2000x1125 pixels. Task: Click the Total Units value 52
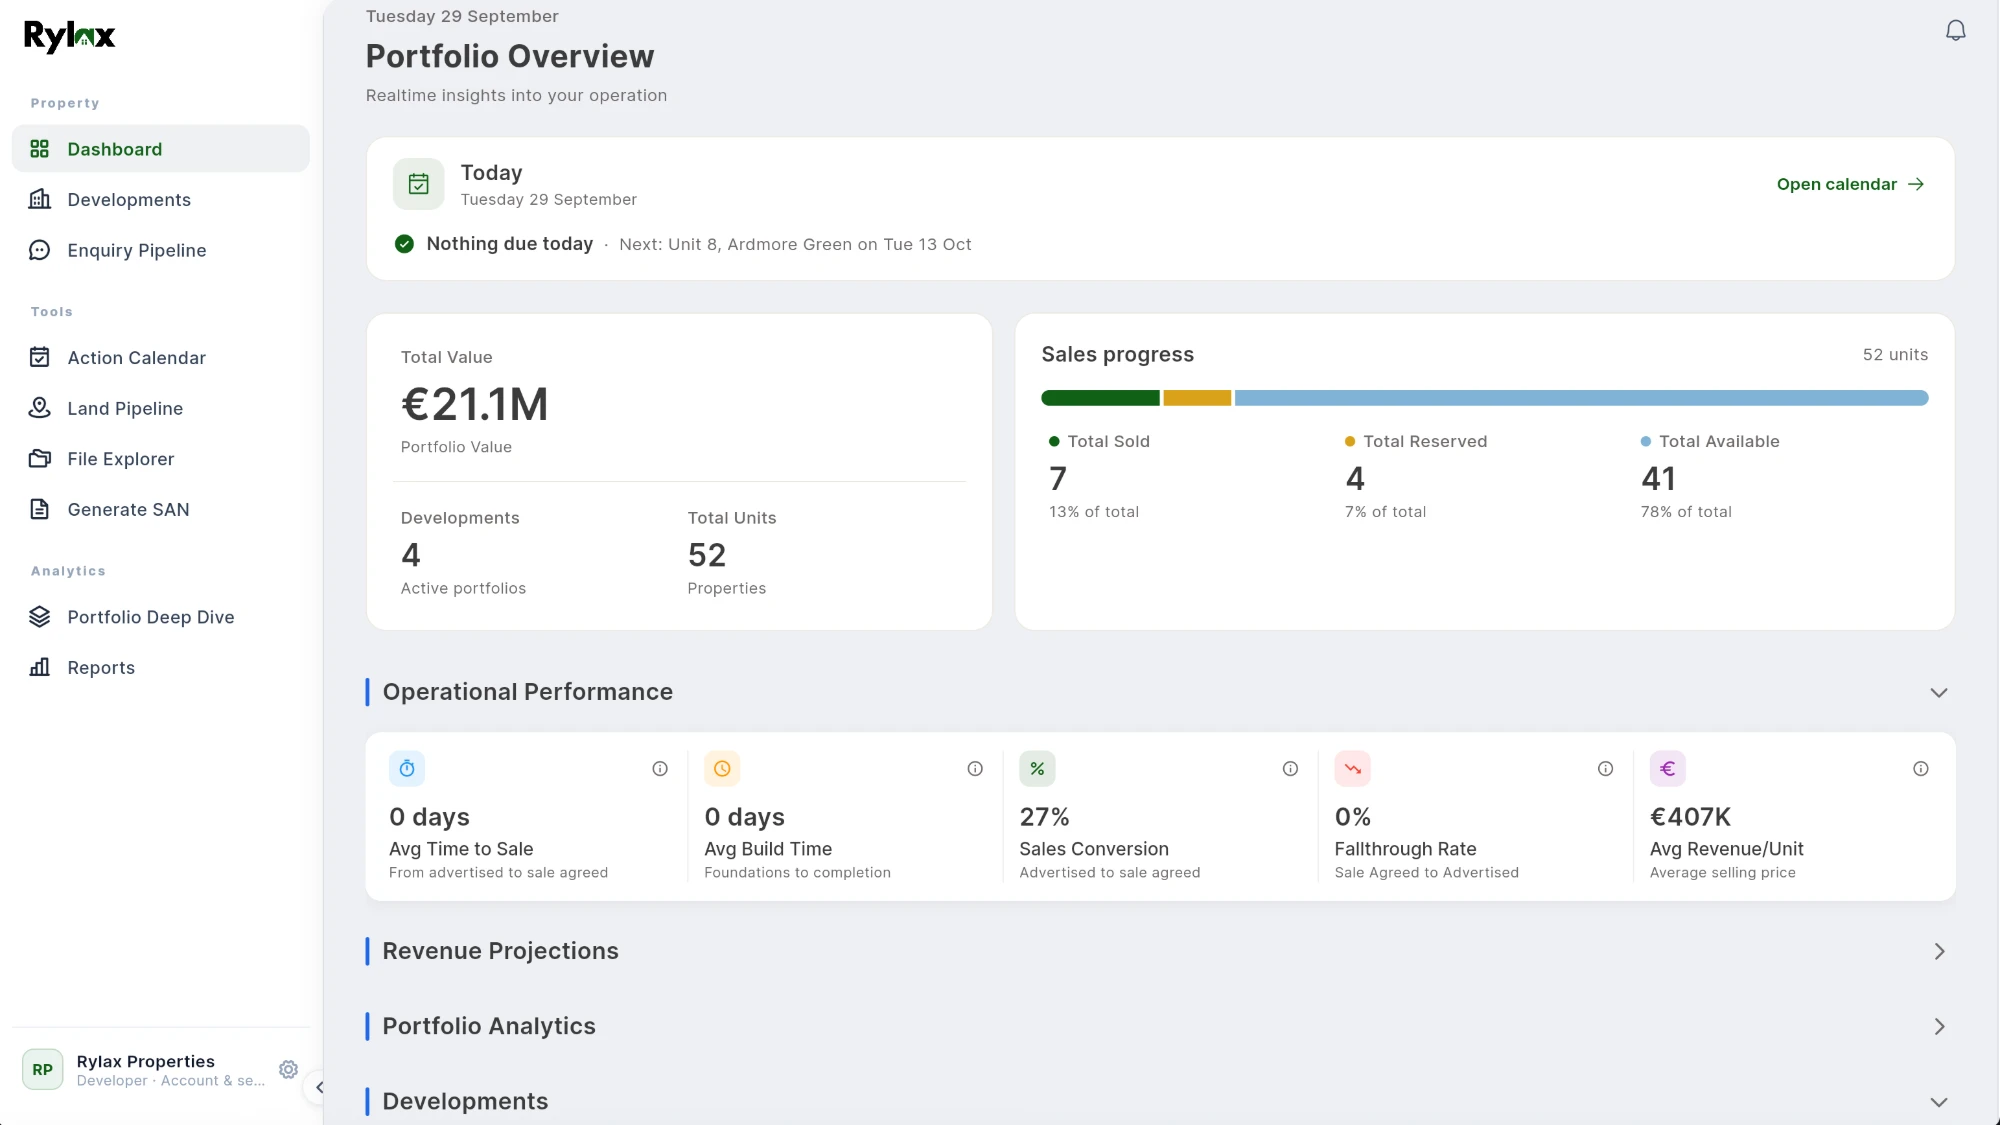coord(707,555)
